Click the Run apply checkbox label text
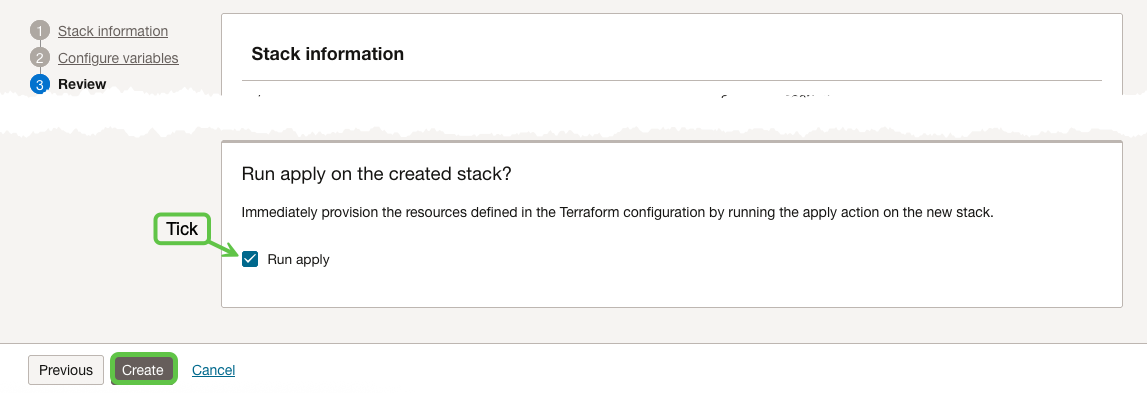This screenshot has height=393, width=1147. [x=298, y=259]
